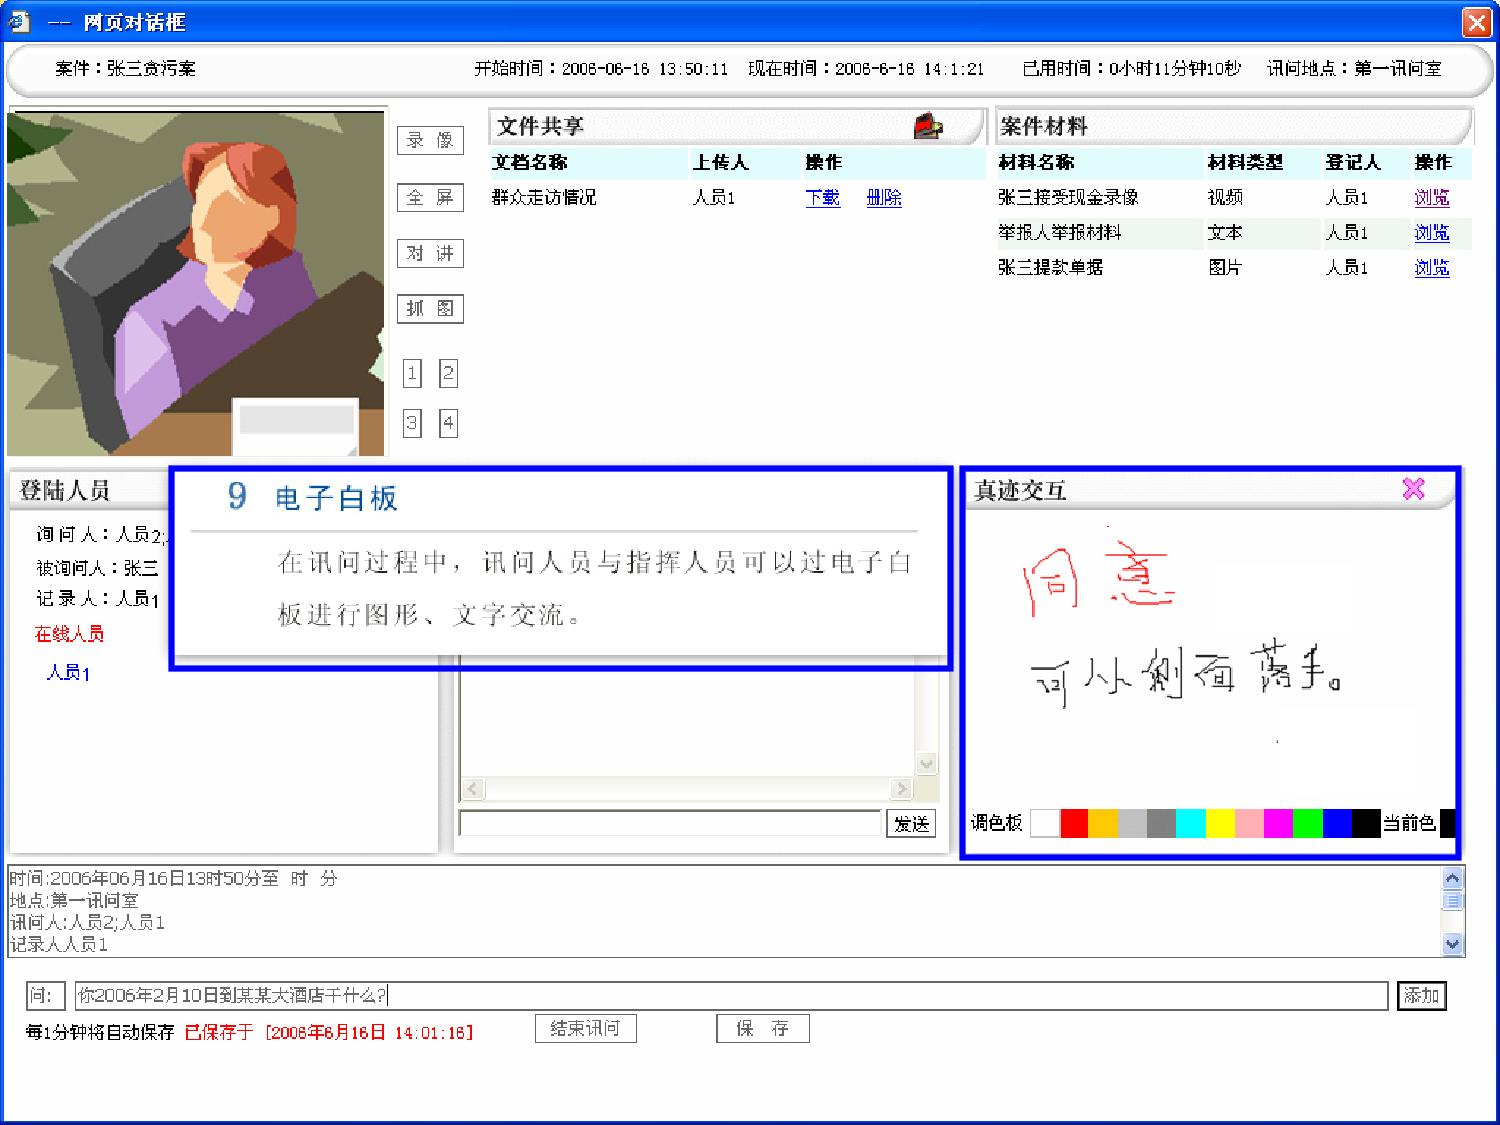Click chat box vertical scroll down arrow
This screenshot has width=1500, height=1125.
(926, 764)
